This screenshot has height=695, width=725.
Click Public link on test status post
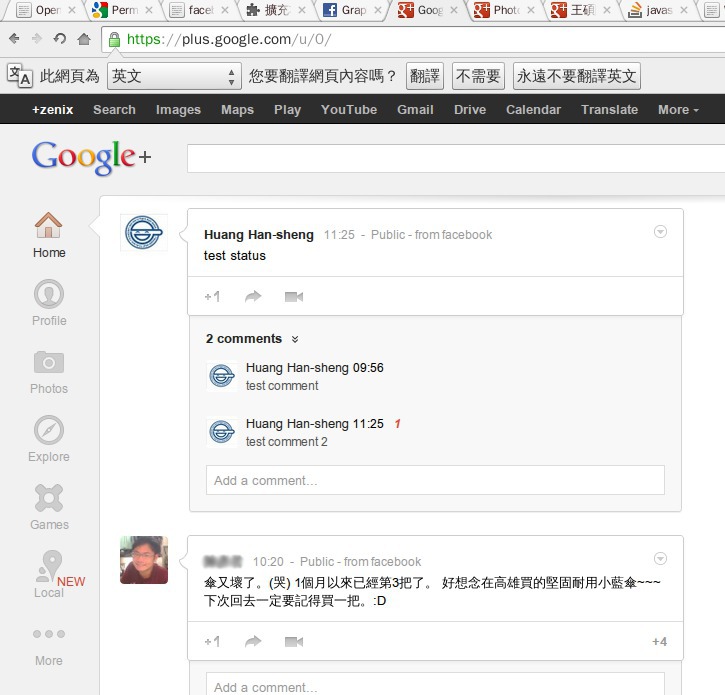pyautogui.click(x=388, y=235)
